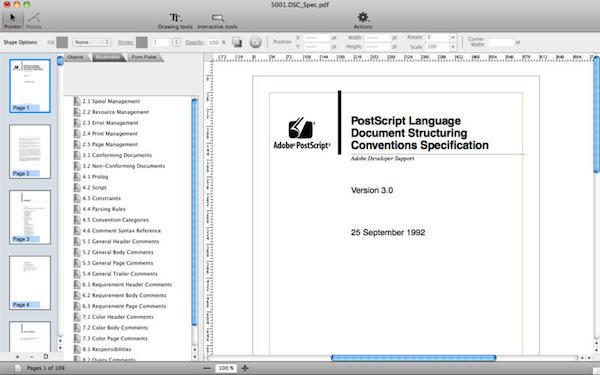This screenshot has height=375, width=600.
Task: Open the Interactive tools menu
Action: pyautogui.click(x=217, y=21)
